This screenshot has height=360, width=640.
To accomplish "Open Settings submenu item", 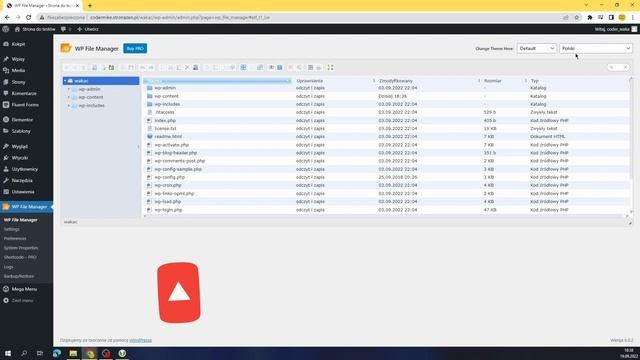I will 11,229.
